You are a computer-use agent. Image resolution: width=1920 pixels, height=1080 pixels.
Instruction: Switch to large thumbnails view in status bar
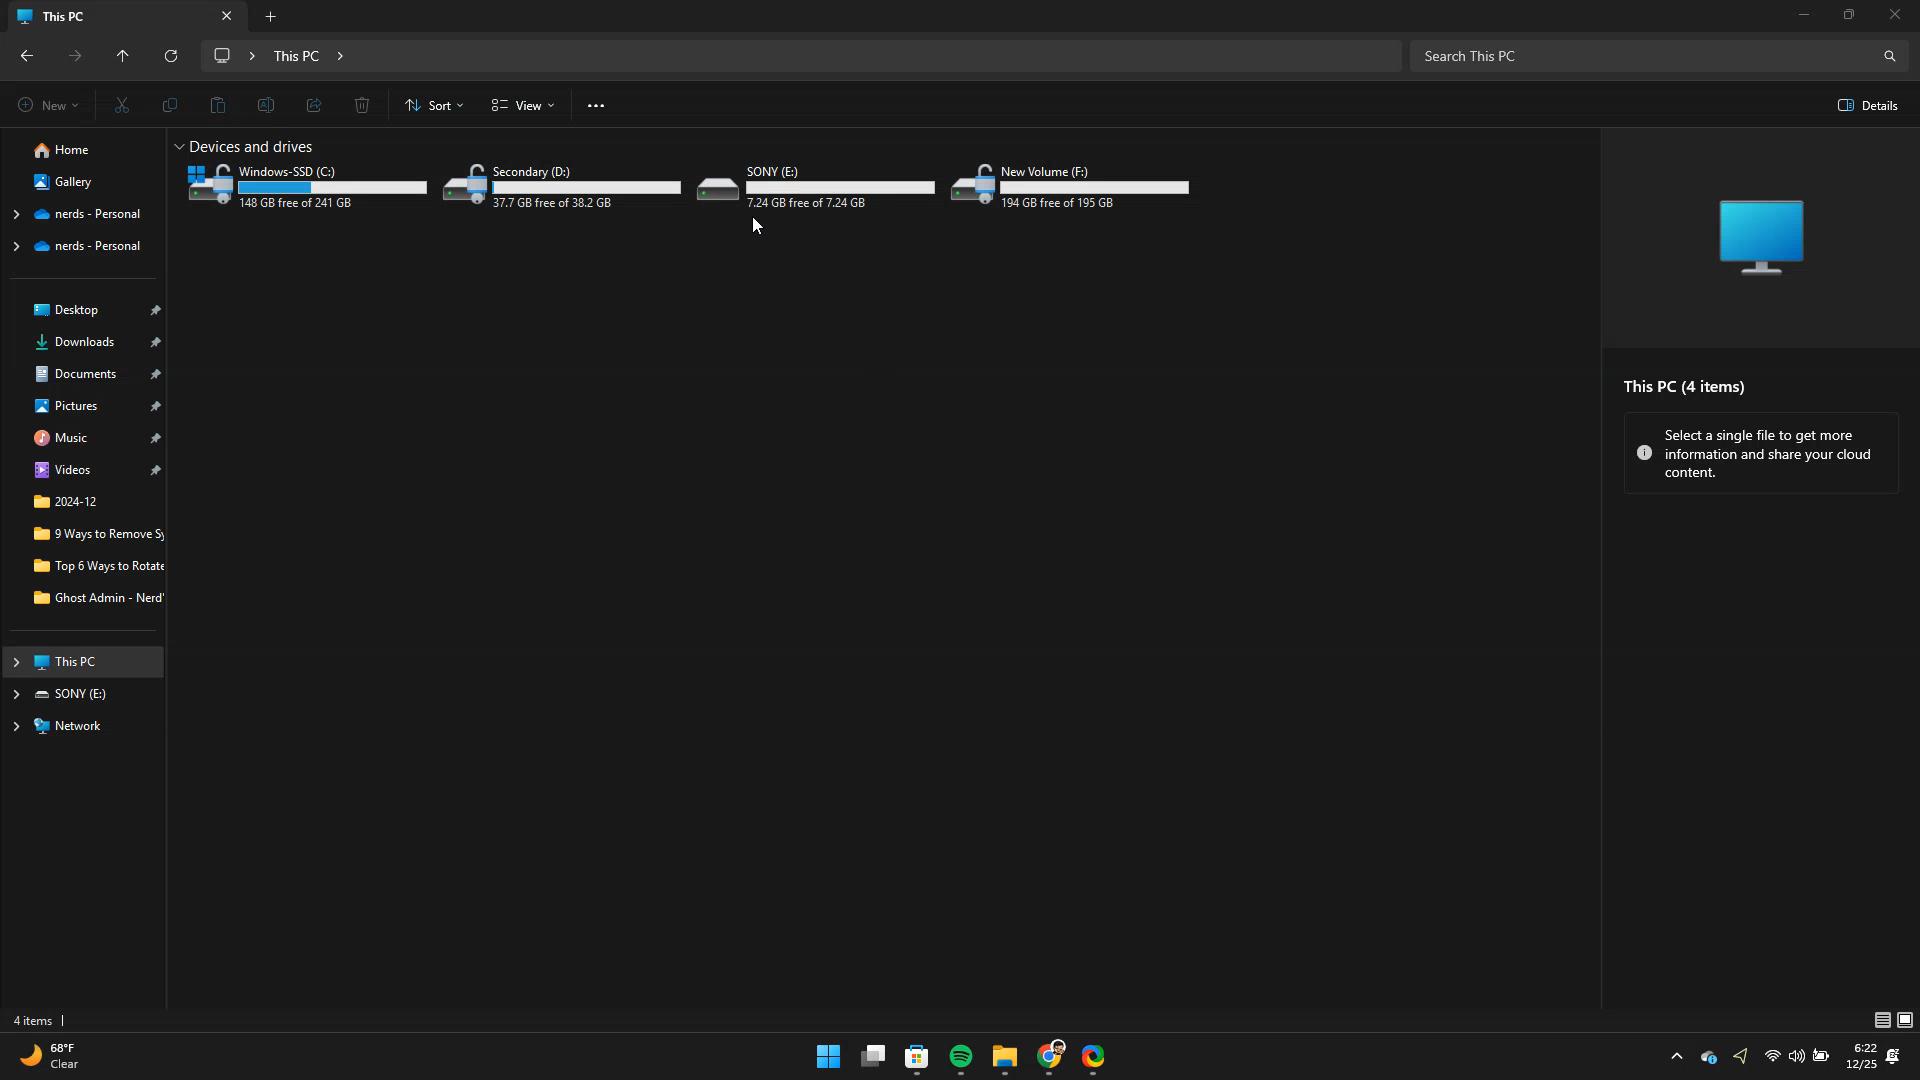(x=1907, y=1020)
